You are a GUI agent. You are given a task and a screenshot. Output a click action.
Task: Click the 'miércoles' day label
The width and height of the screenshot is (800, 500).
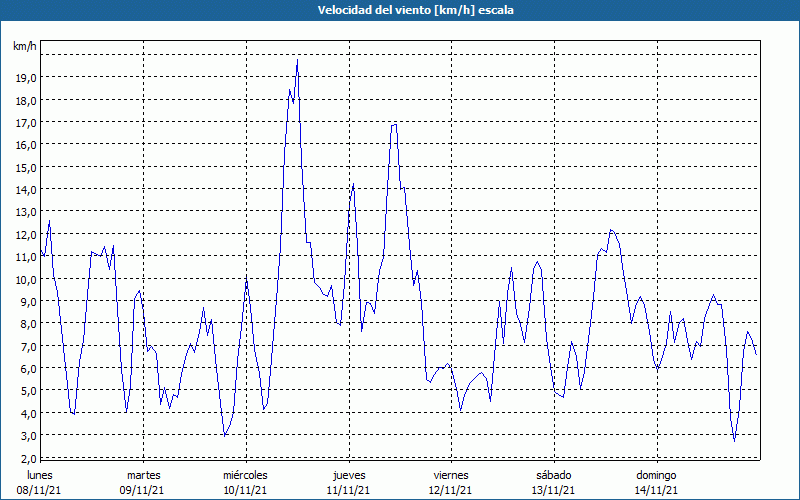coord(245,475)
